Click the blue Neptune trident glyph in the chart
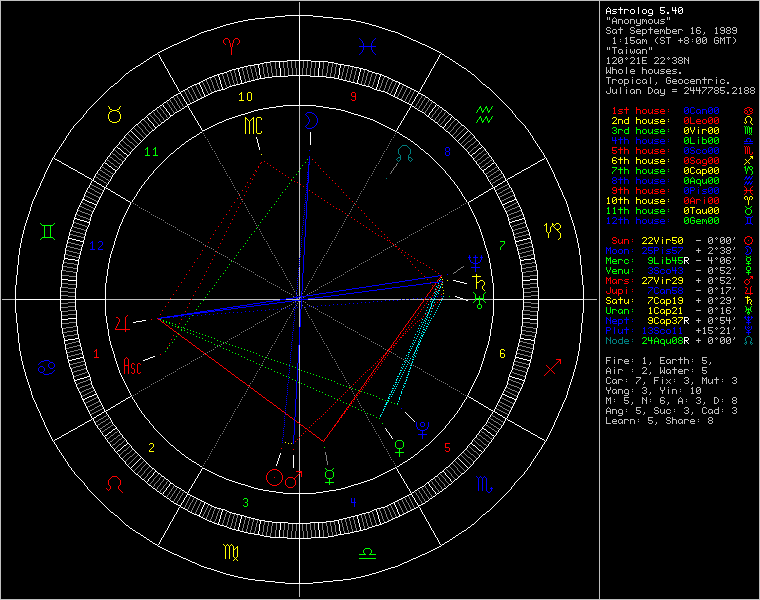 point(475,263)
